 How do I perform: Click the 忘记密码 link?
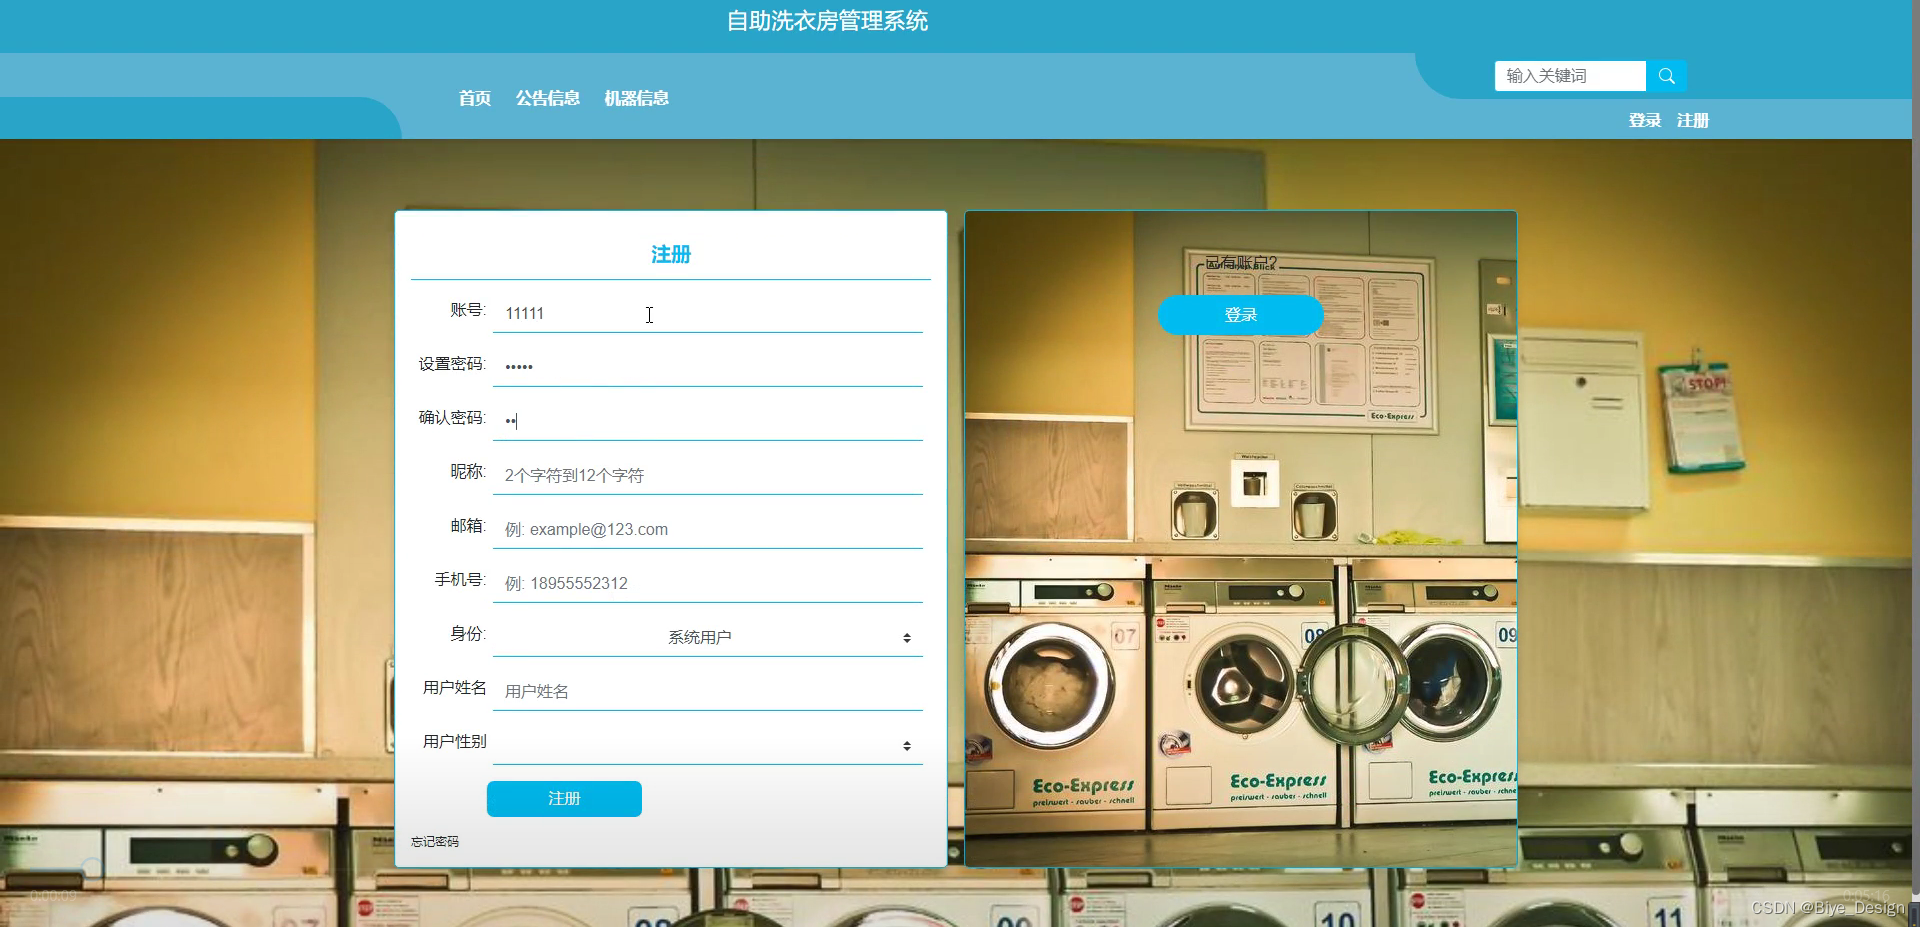(435, 842)
